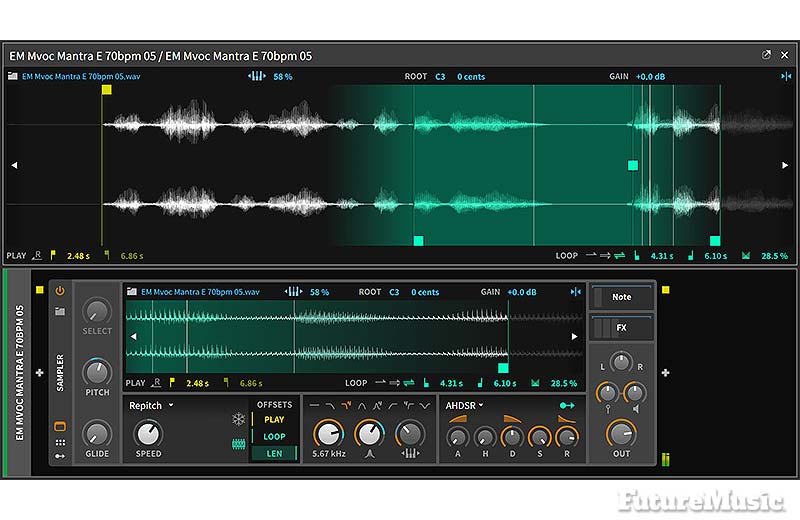Open the Repitch playback mode dropdown

pyautogui.click(x=151, y=406)
